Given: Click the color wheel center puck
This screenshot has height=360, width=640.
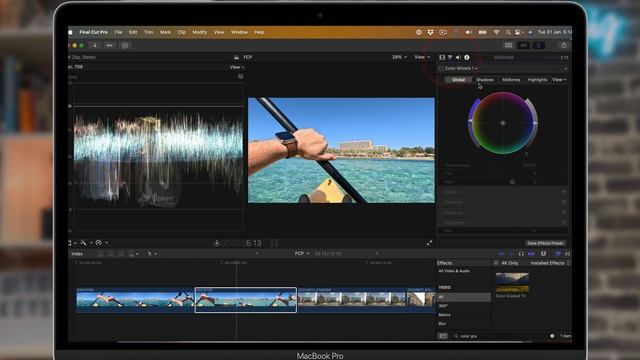Looking at the screenshot, I should click(503, 123).
